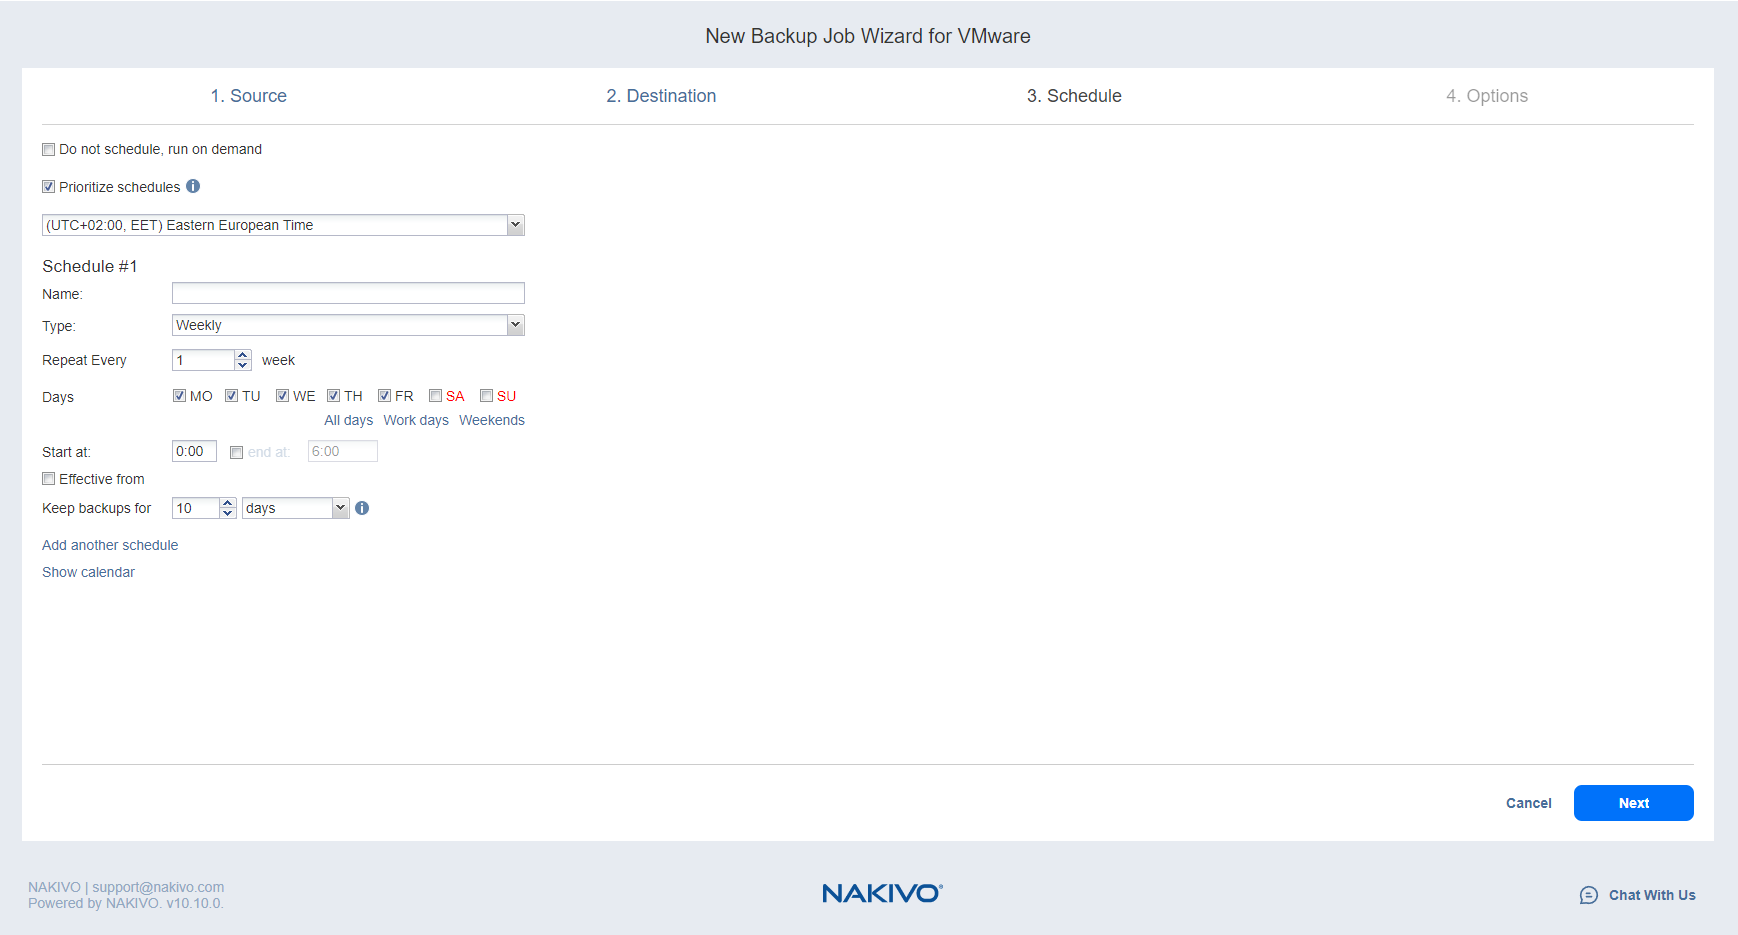Click Add another schedule link
Screen dimensions: 1738x935
(x=110, y=545)
